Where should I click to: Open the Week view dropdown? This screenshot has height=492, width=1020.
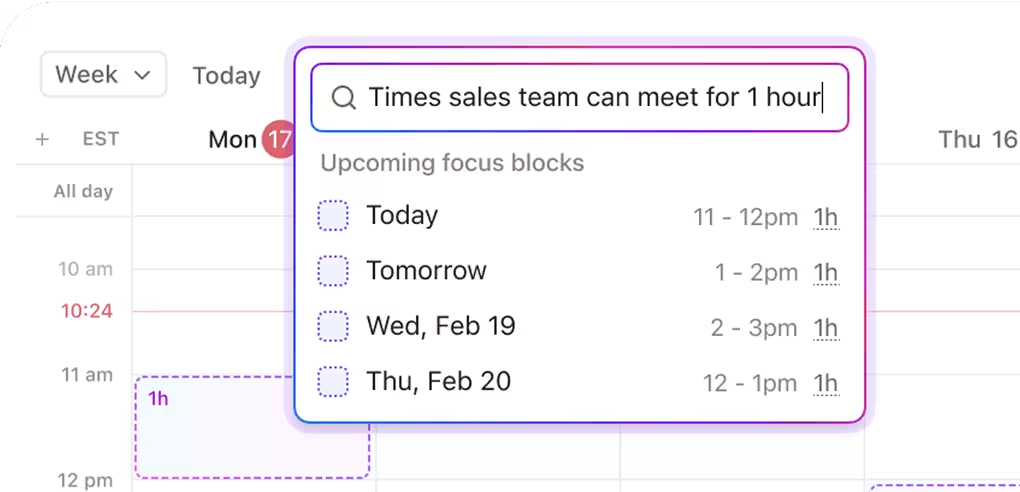click(103, 75)
